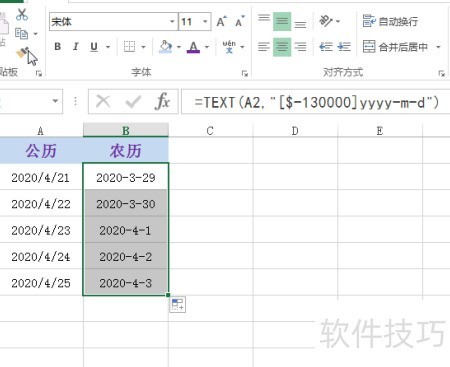The image size is (450, 367).
Task: Apply purple font color A
Action: pyautogui.click(x=193, y=47)
